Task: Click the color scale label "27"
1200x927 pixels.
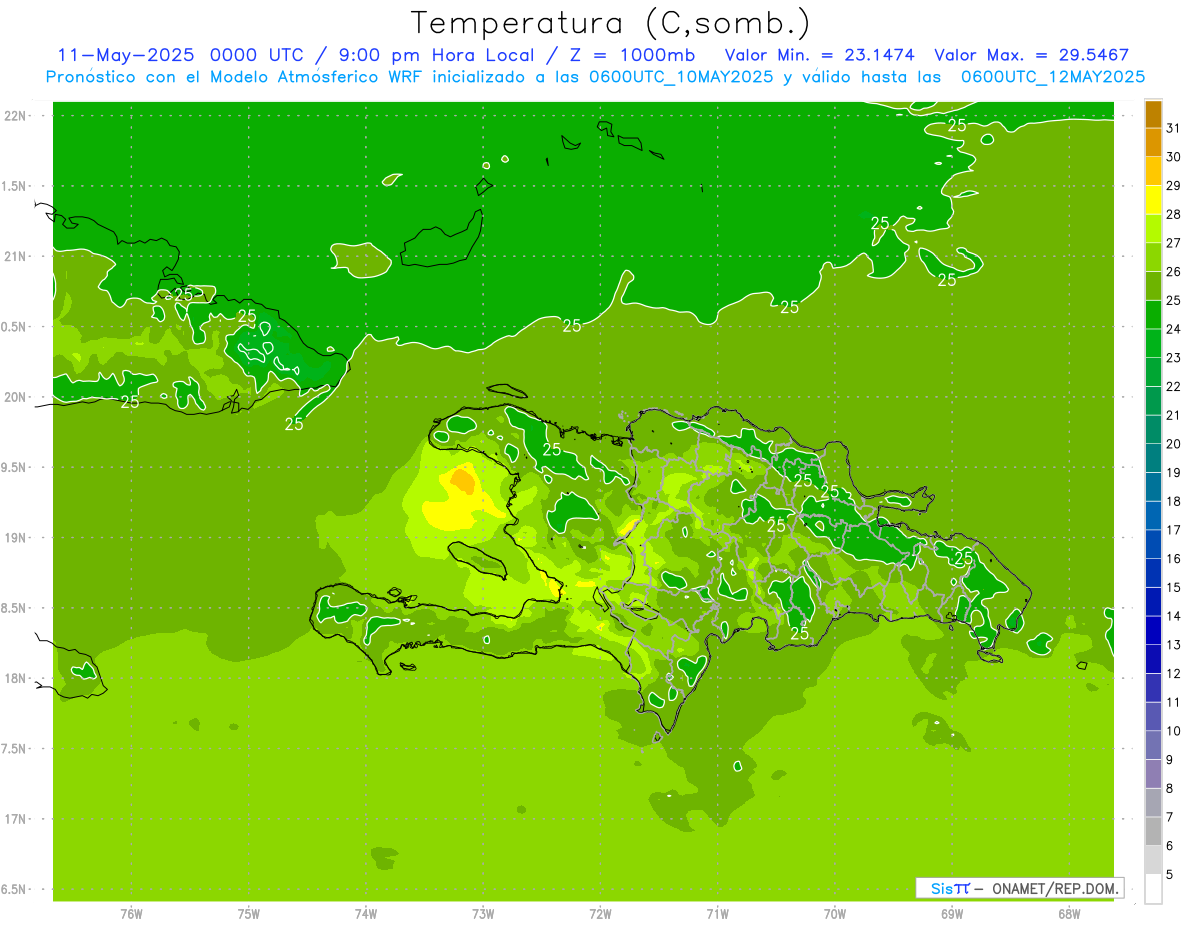Action: 1174,243
